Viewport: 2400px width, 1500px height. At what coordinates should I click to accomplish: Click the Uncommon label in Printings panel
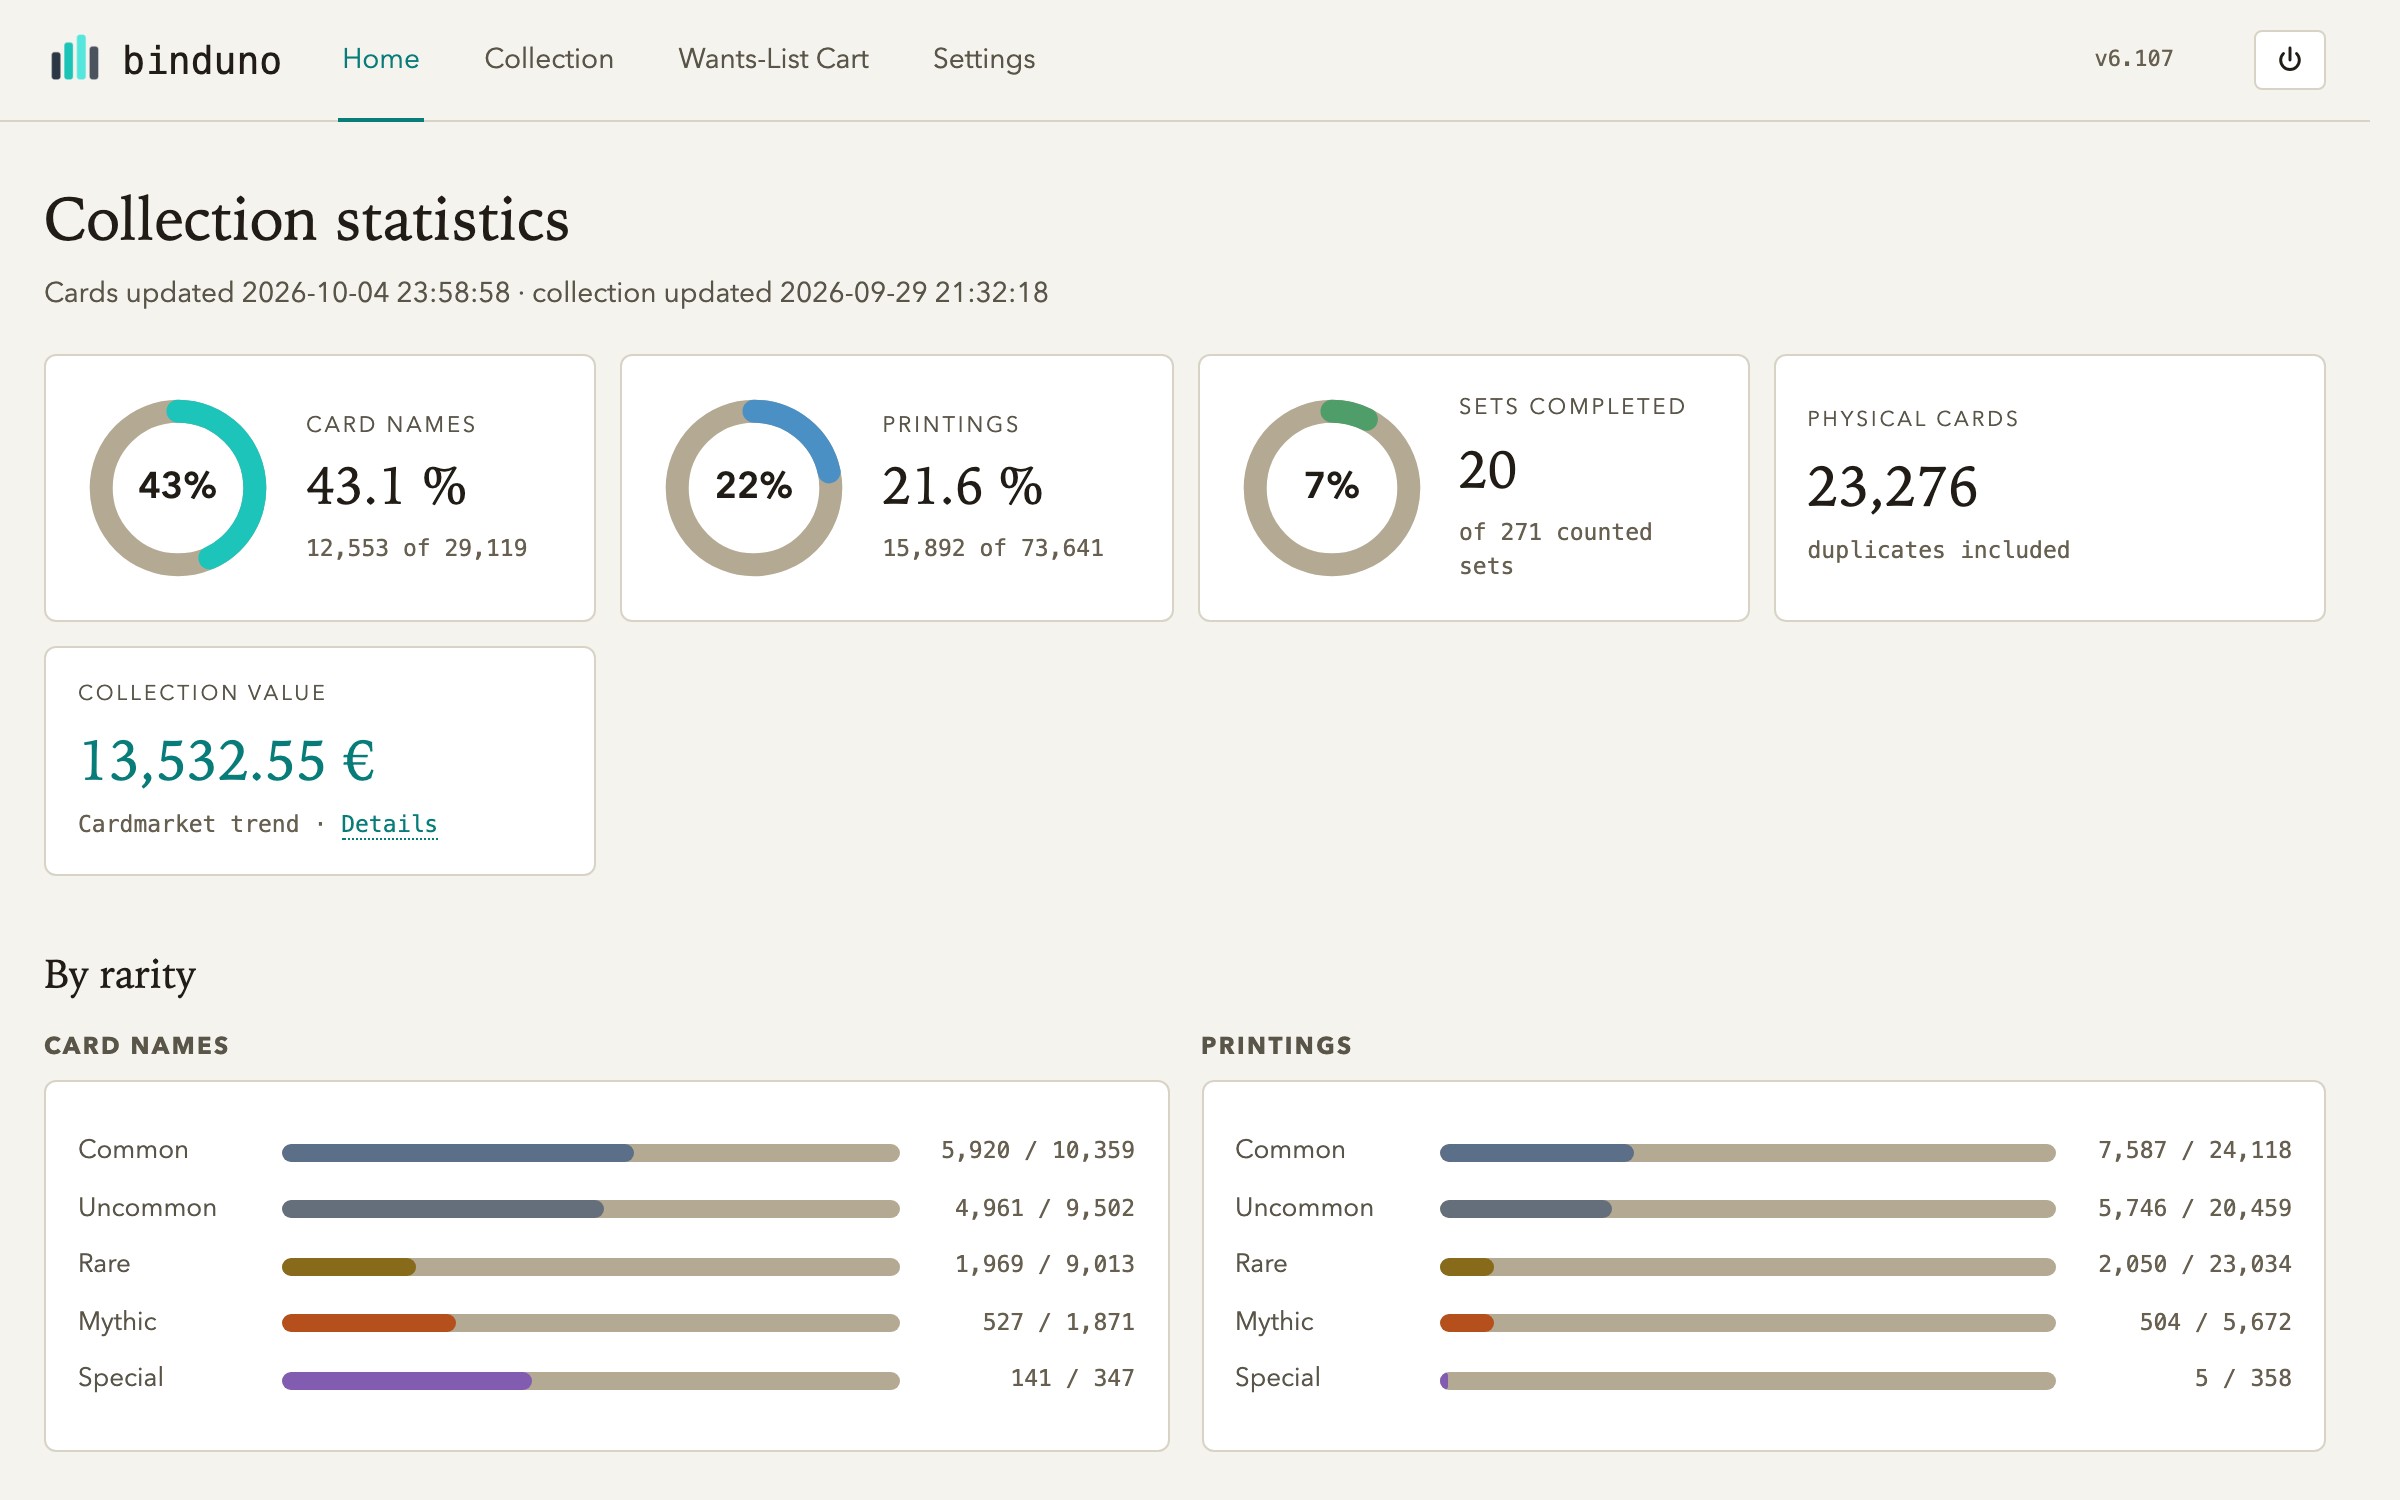(1304, 1207)
